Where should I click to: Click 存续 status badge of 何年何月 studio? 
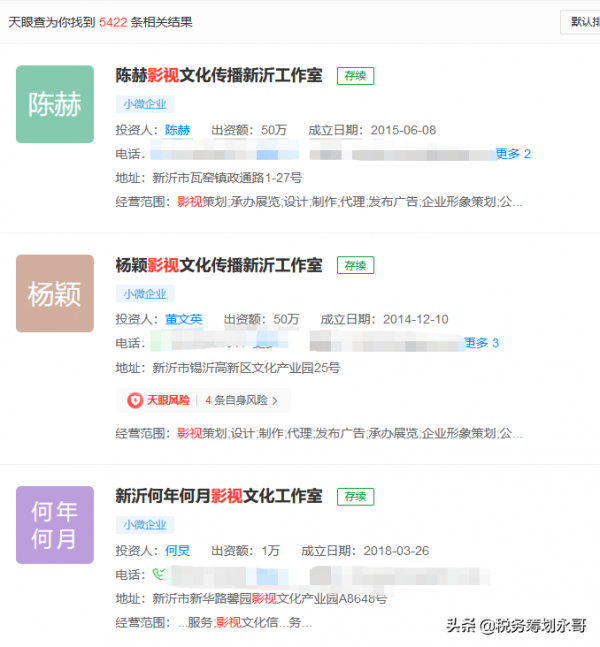tap(355, 496)
